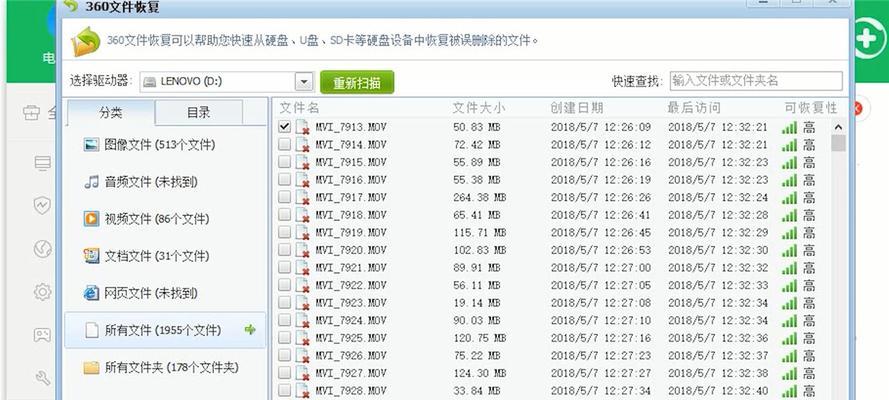
Task: Check the MVI_7916.MOV checkbox
Action: [285, 180]
